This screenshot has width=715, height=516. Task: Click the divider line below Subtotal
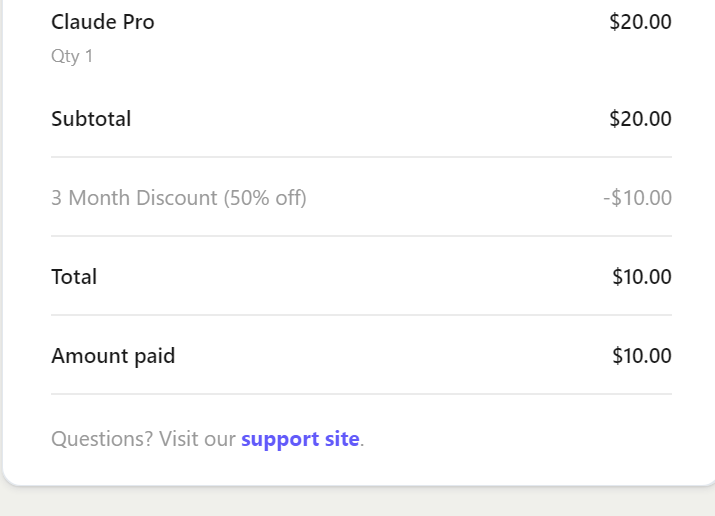pos(361,157)
